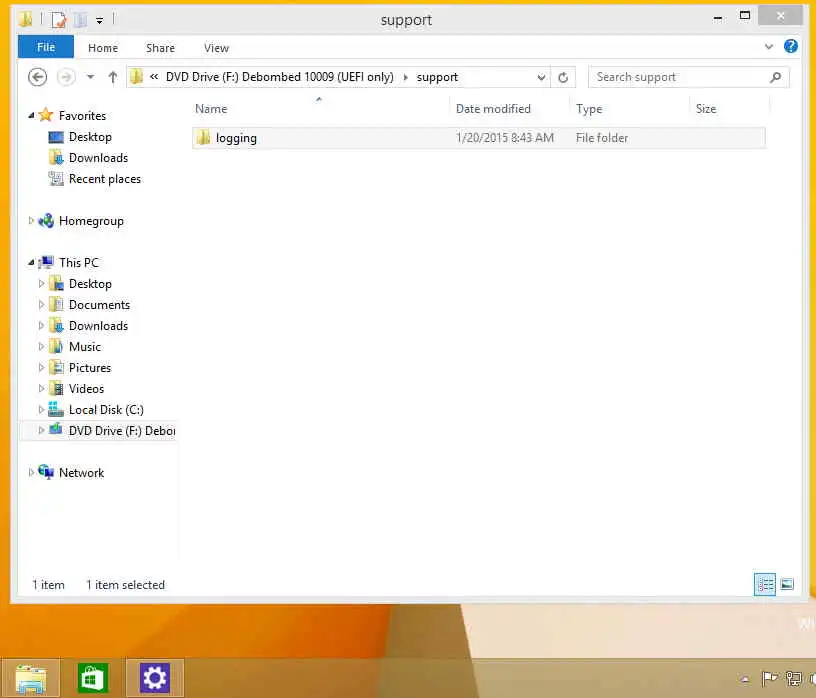Minimize the support window
The width and height of the screenshot is (816, 698).
[718, 18]
